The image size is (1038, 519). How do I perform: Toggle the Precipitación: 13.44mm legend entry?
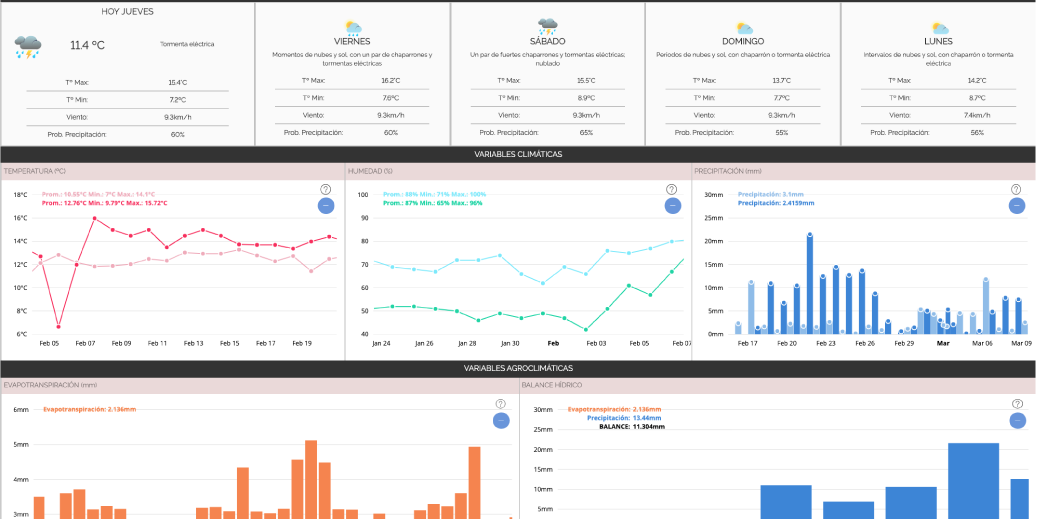(x=624, y=418)
